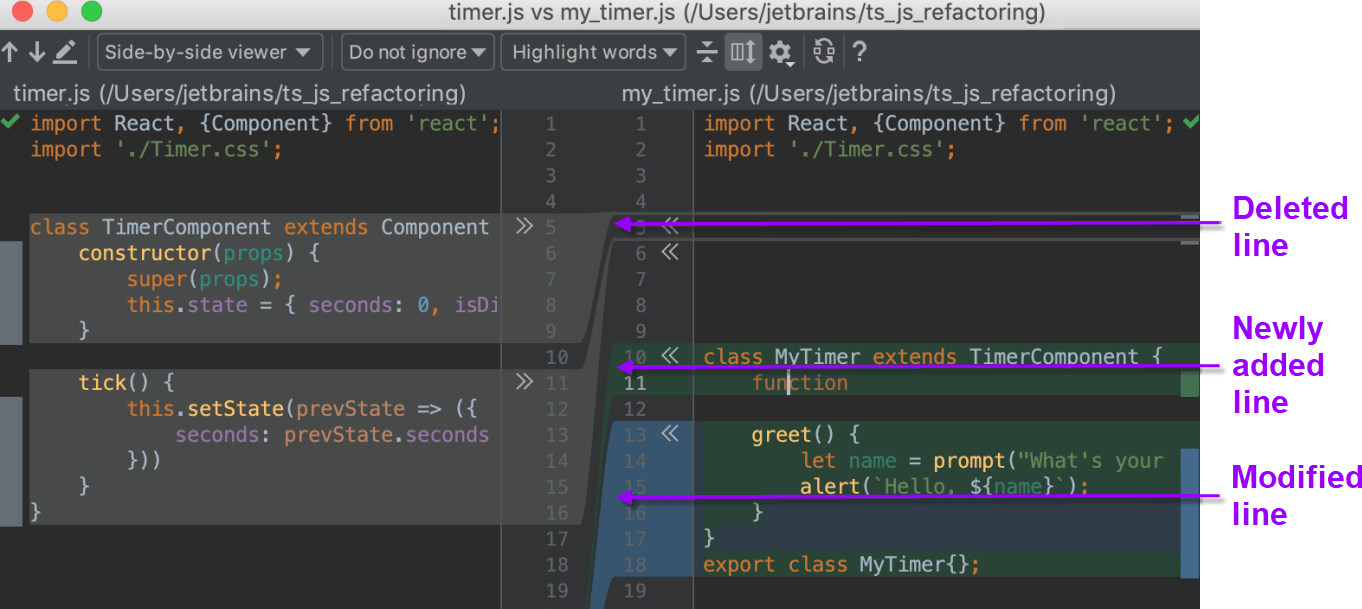Go to next difference with down arrow
Image resolution: width=1362 pixels, height=609 pixels.
[37, 52]
